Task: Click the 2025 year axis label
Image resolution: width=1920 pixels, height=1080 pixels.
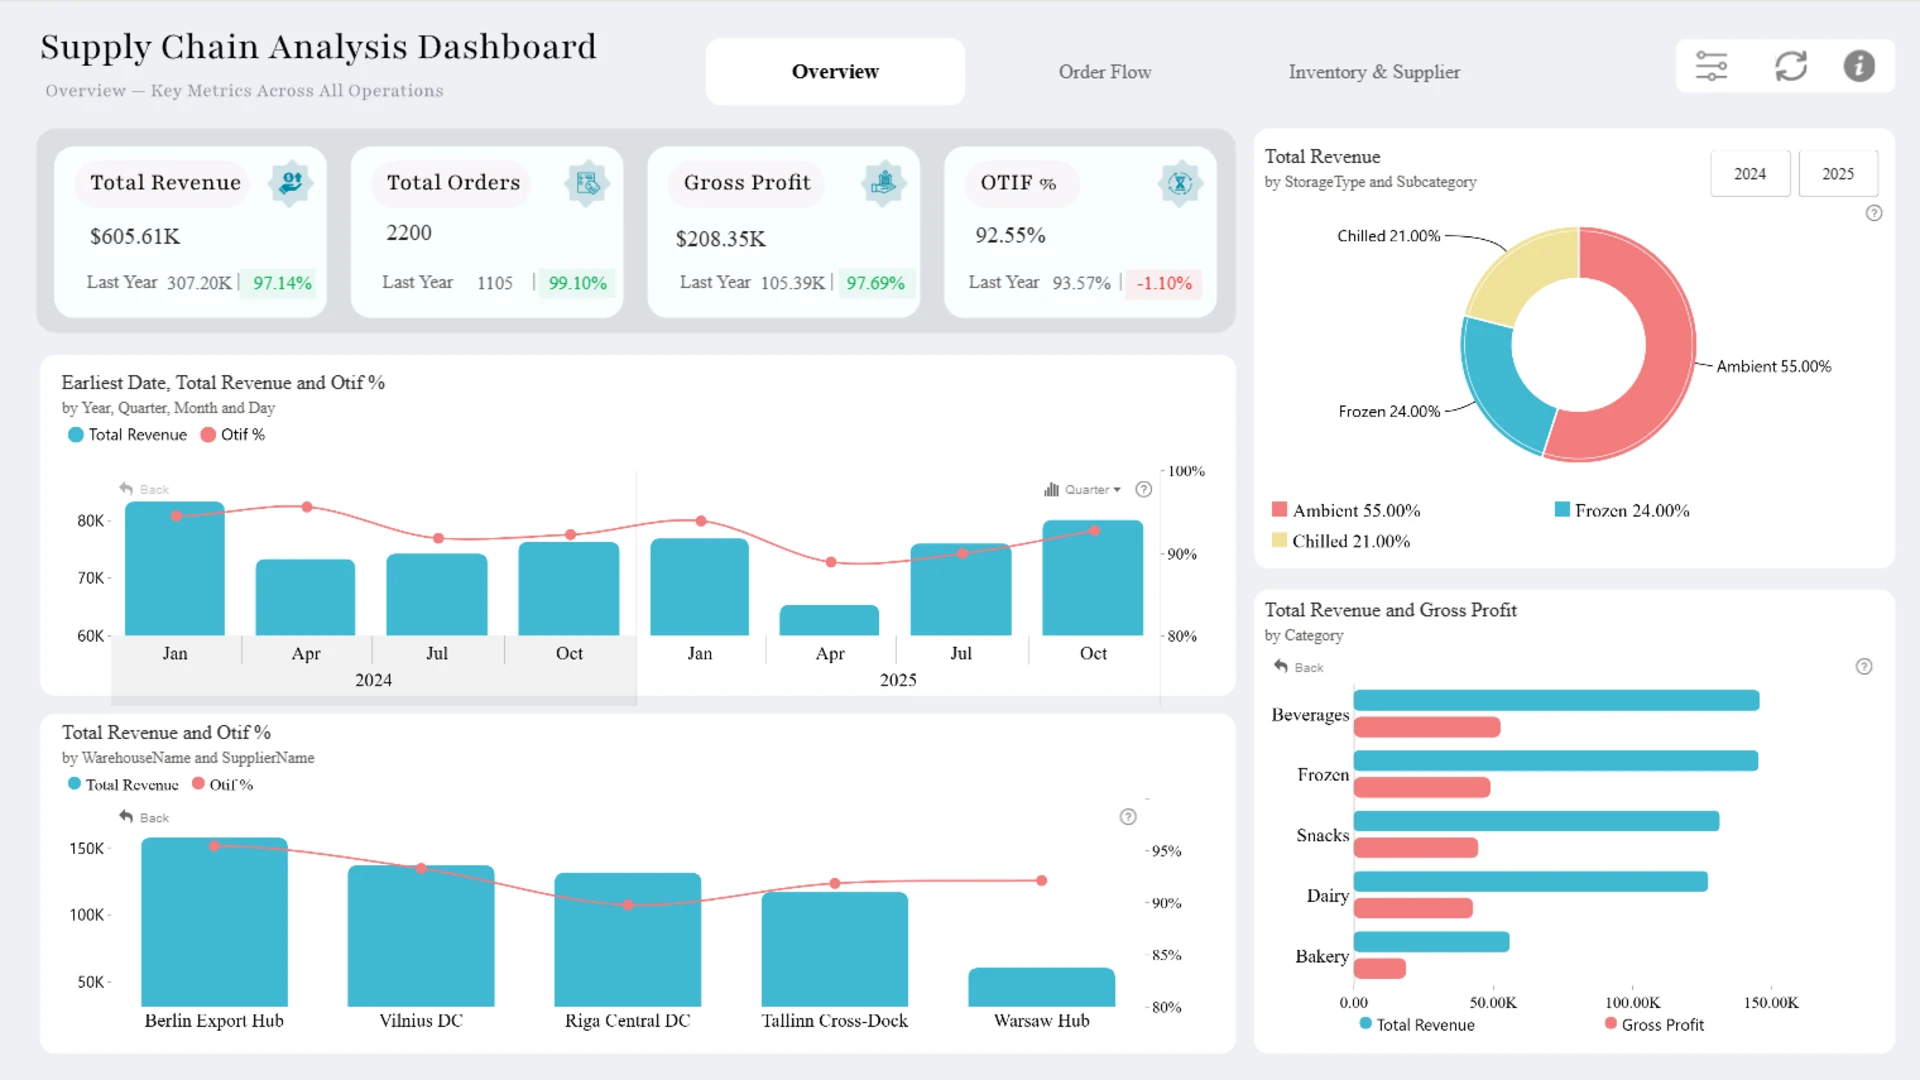Action: [x=898, y=680]
